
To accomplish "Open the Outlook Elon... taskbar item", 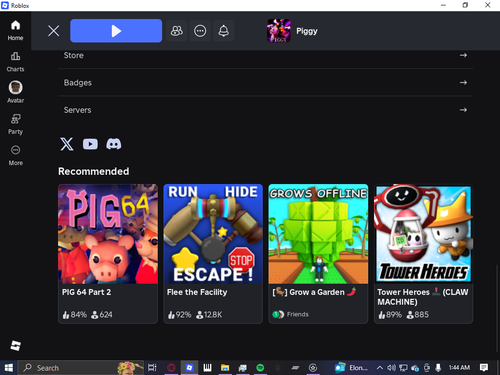I will click(351, 368).
